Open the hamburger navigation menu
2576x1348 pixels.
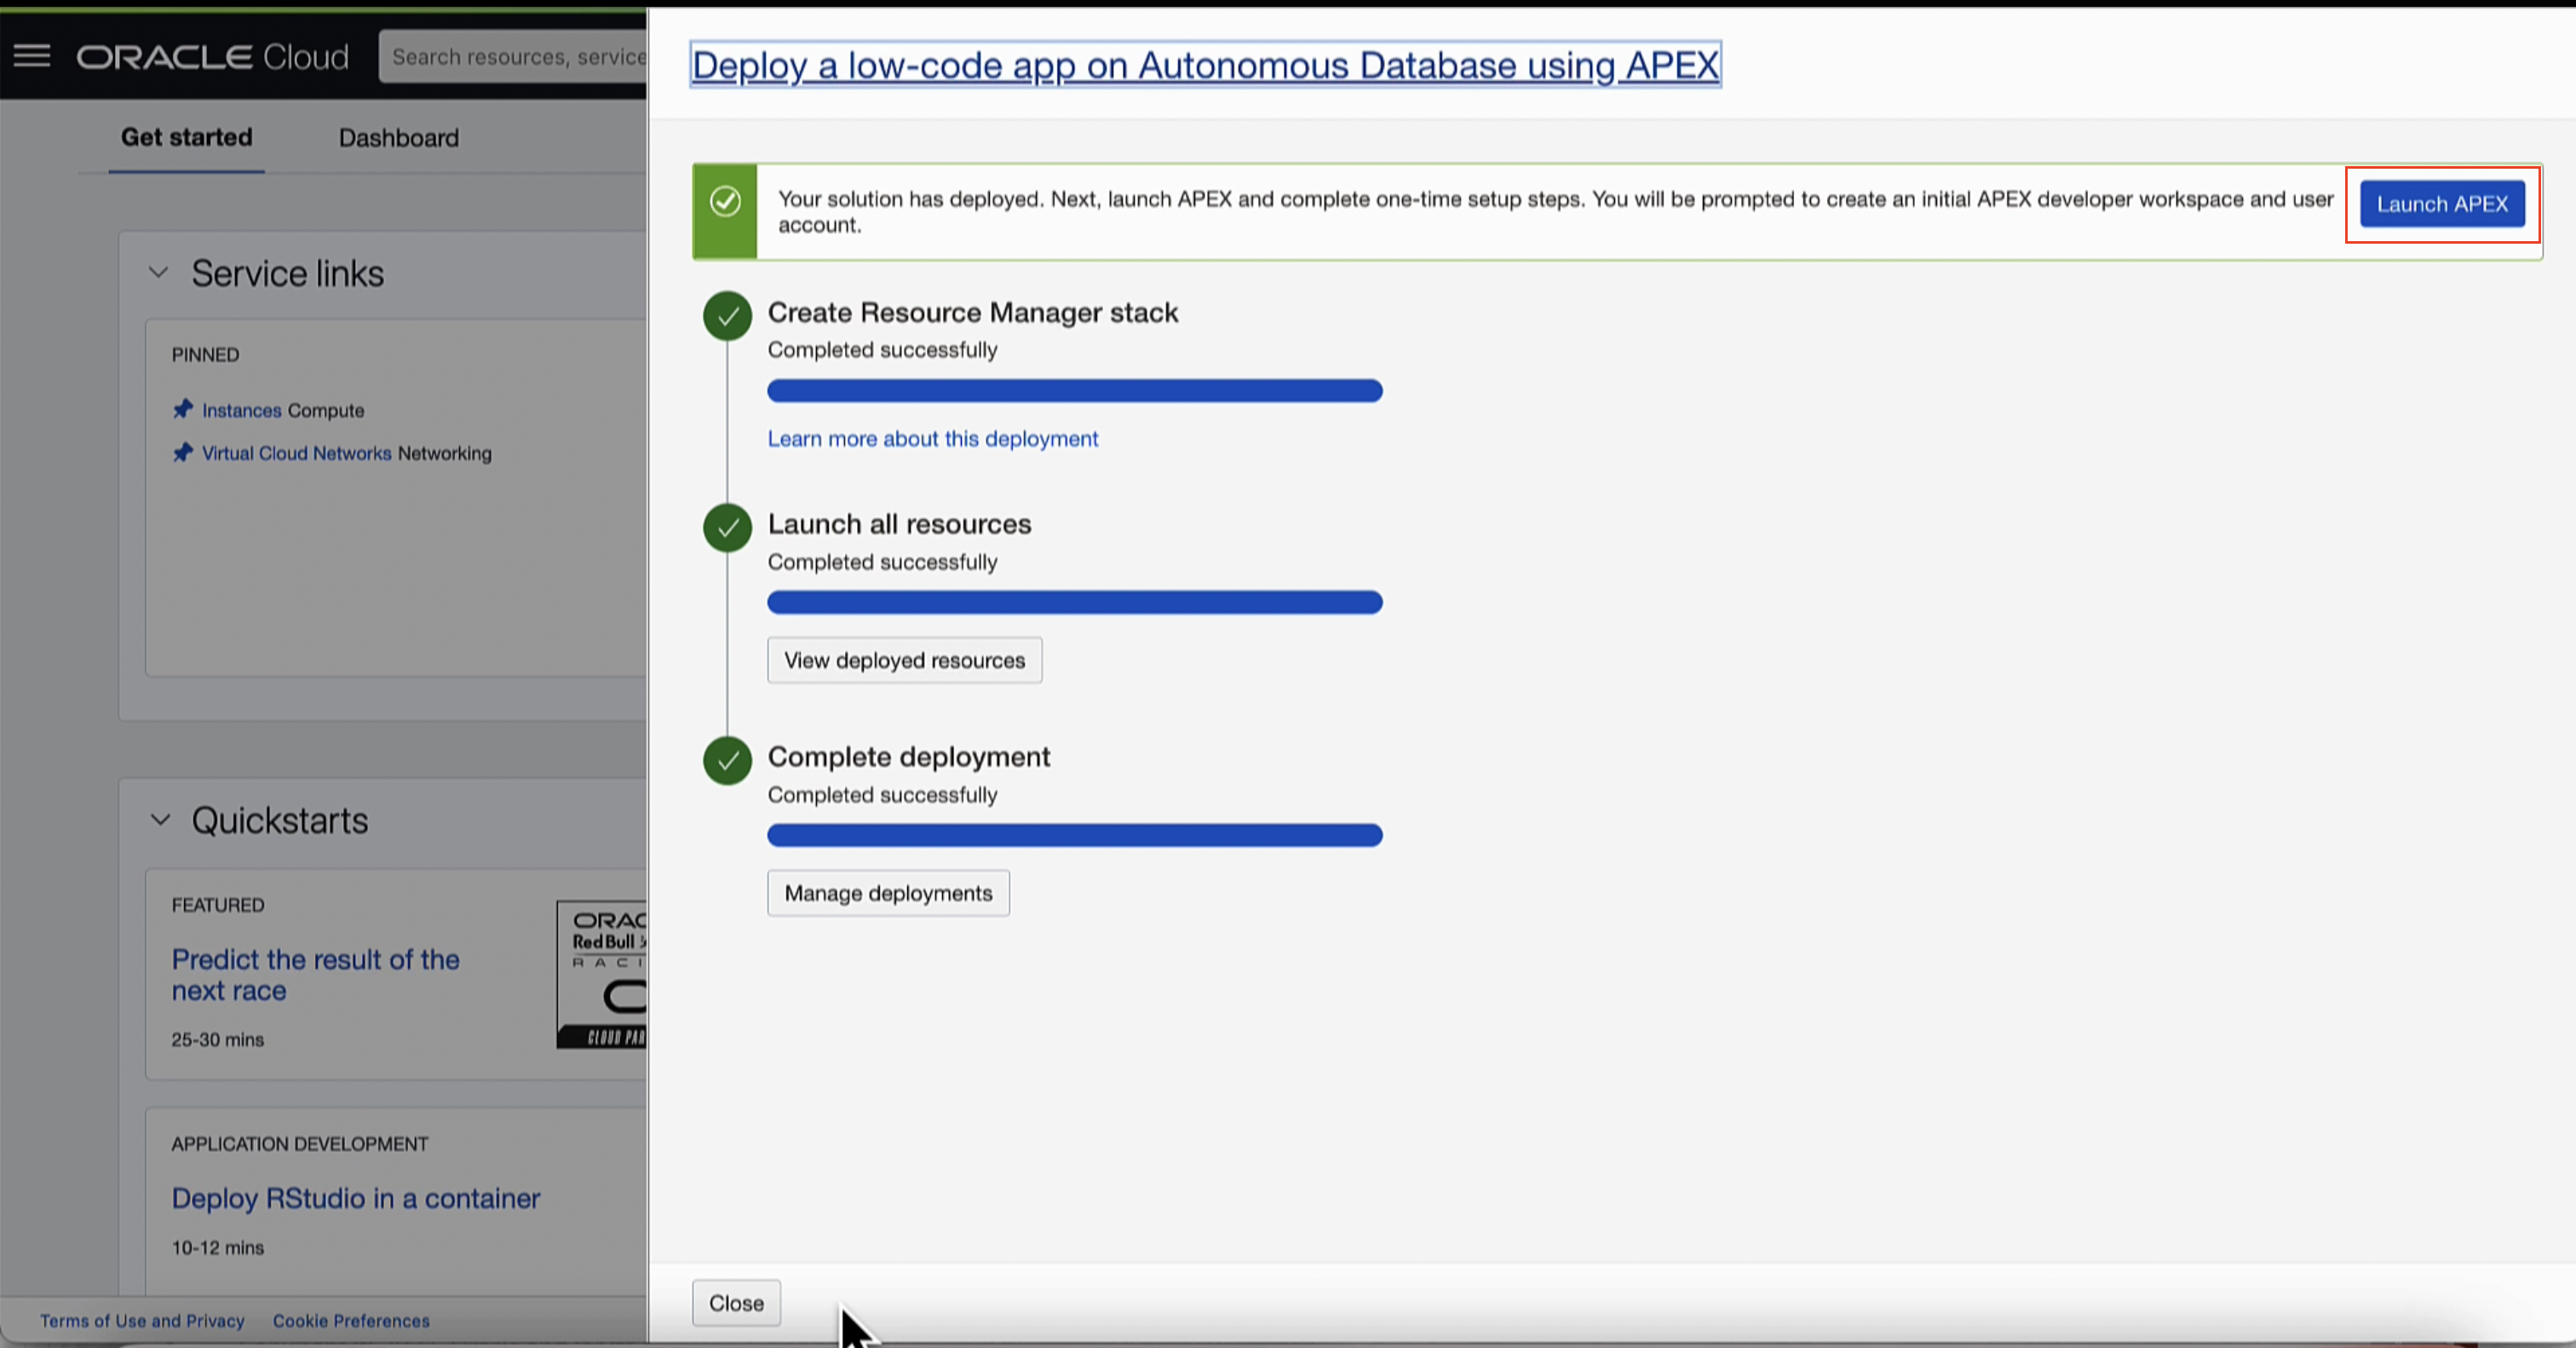[32, 56]
